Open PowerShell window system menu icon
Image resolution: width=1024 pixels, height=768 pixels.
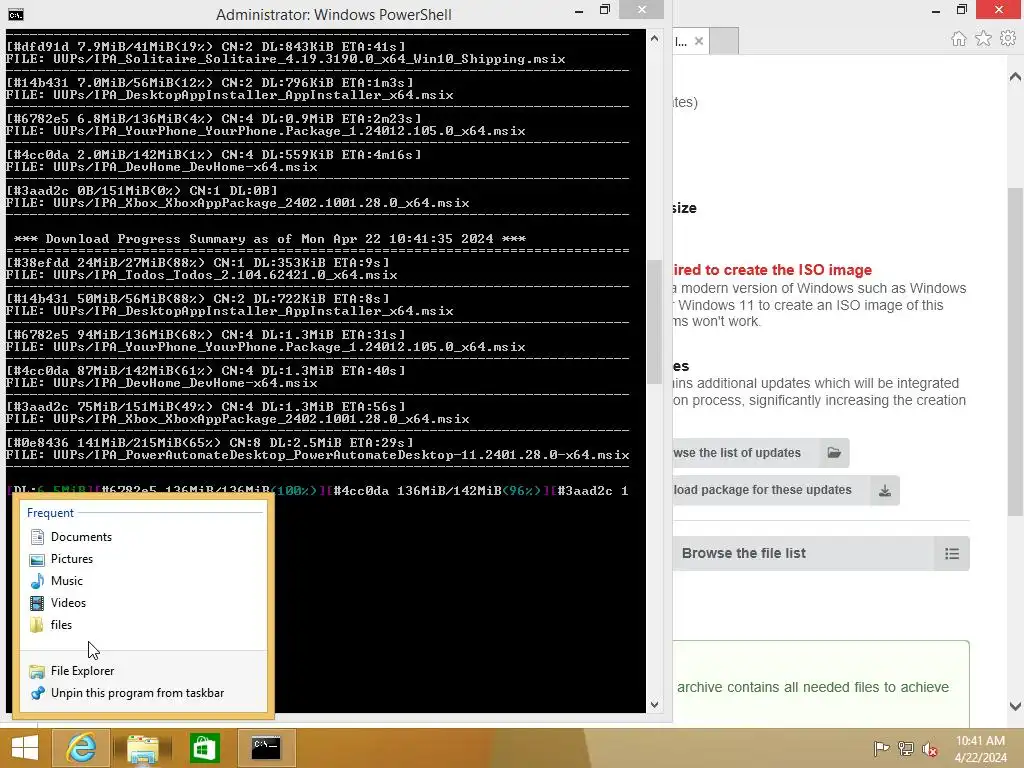click(16, 14)
